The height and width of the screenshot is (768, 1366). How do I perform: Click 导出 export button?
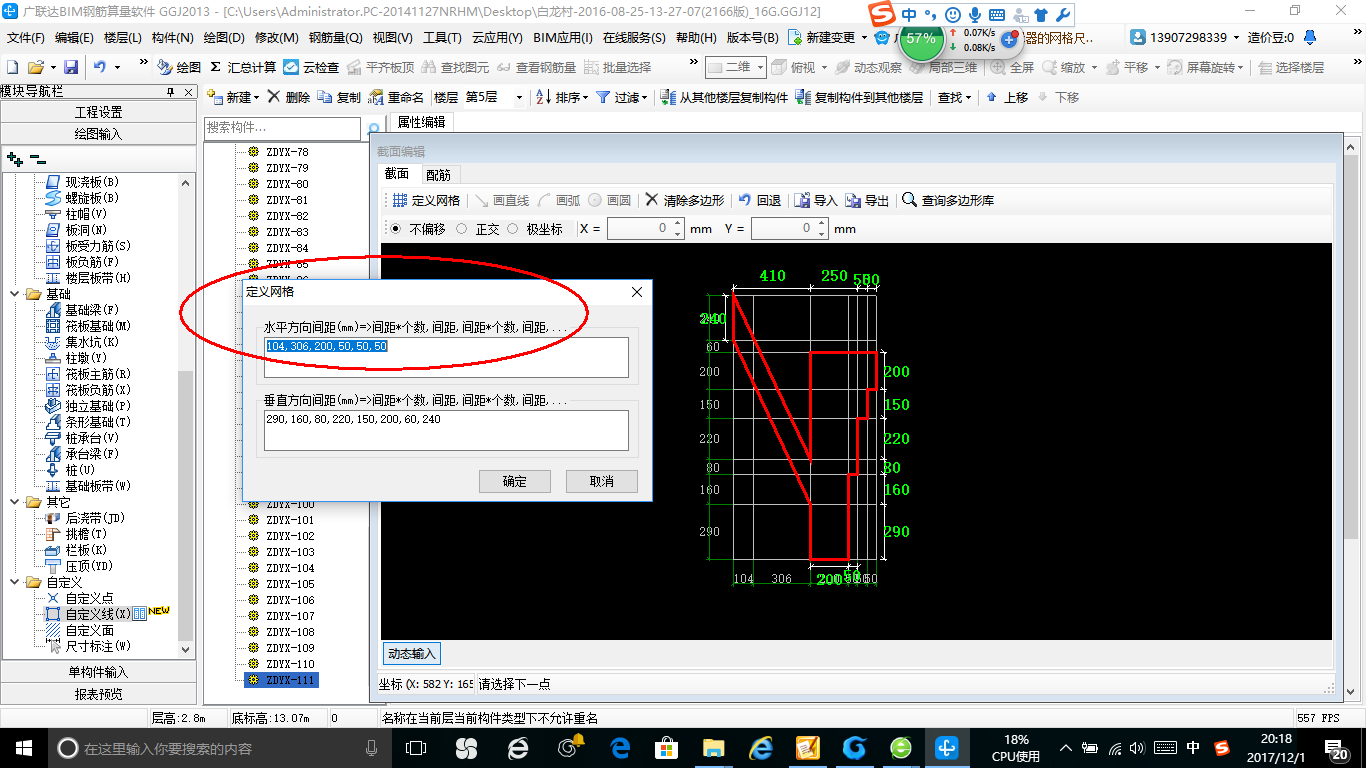[x=867, y=200]
